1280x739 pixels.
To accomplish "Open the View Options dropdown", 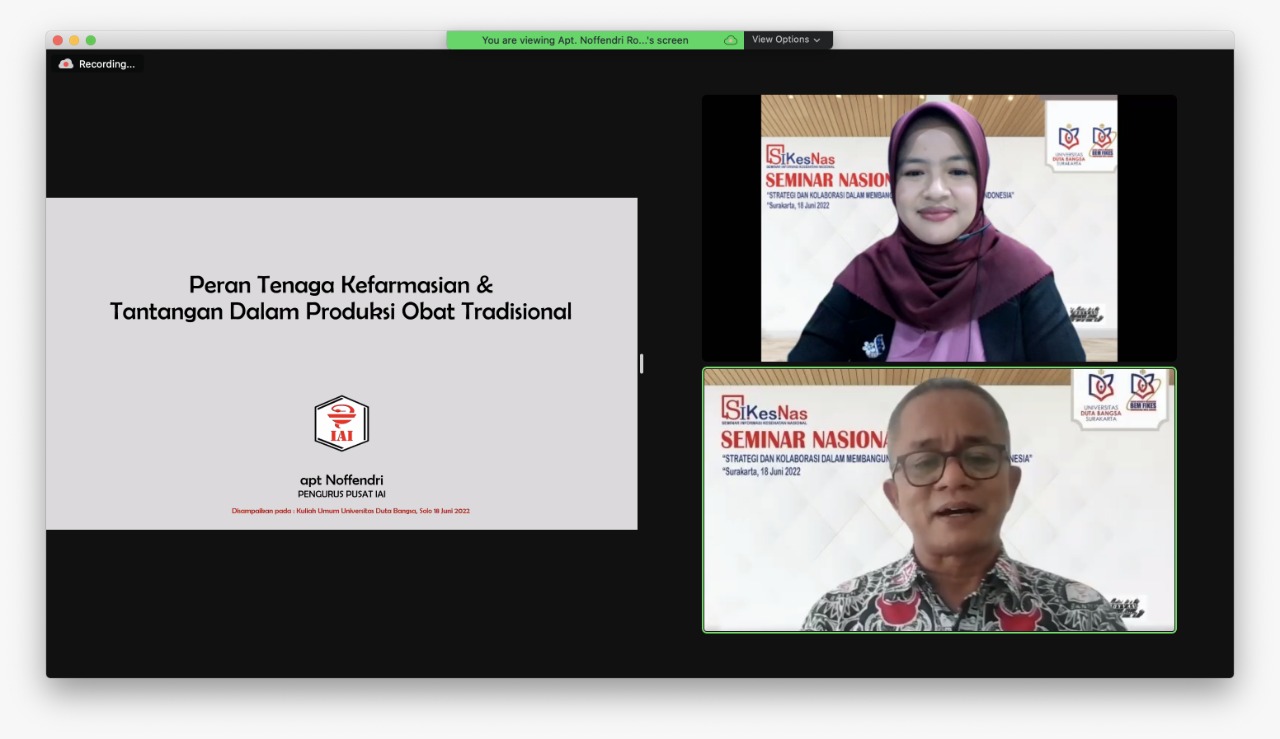I will [787, 40].
